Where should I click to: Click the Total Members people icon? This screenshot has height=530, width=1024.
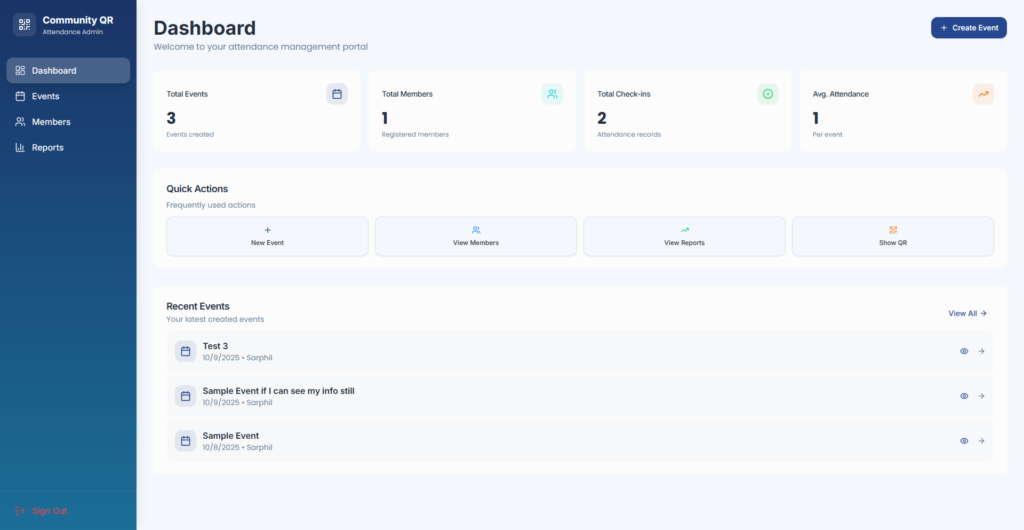coord(552,94)
